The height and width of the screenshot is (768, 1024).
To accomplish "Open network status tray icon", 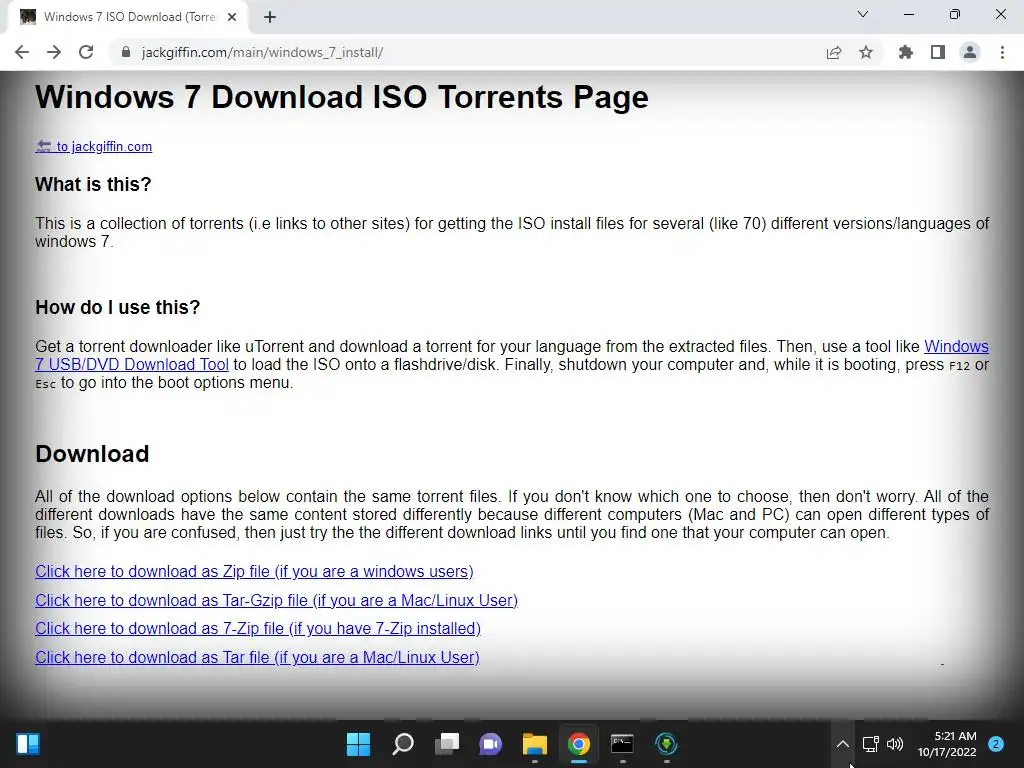I will (871, 744).
